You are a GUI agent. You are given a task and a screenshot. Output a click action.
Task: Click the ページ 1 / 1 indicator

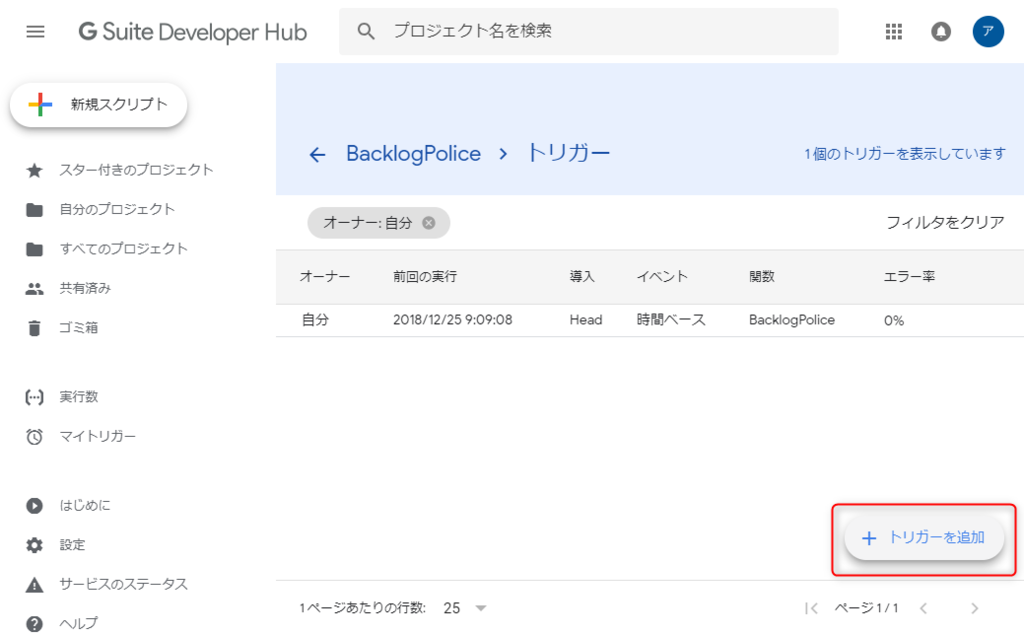(866, 608)
